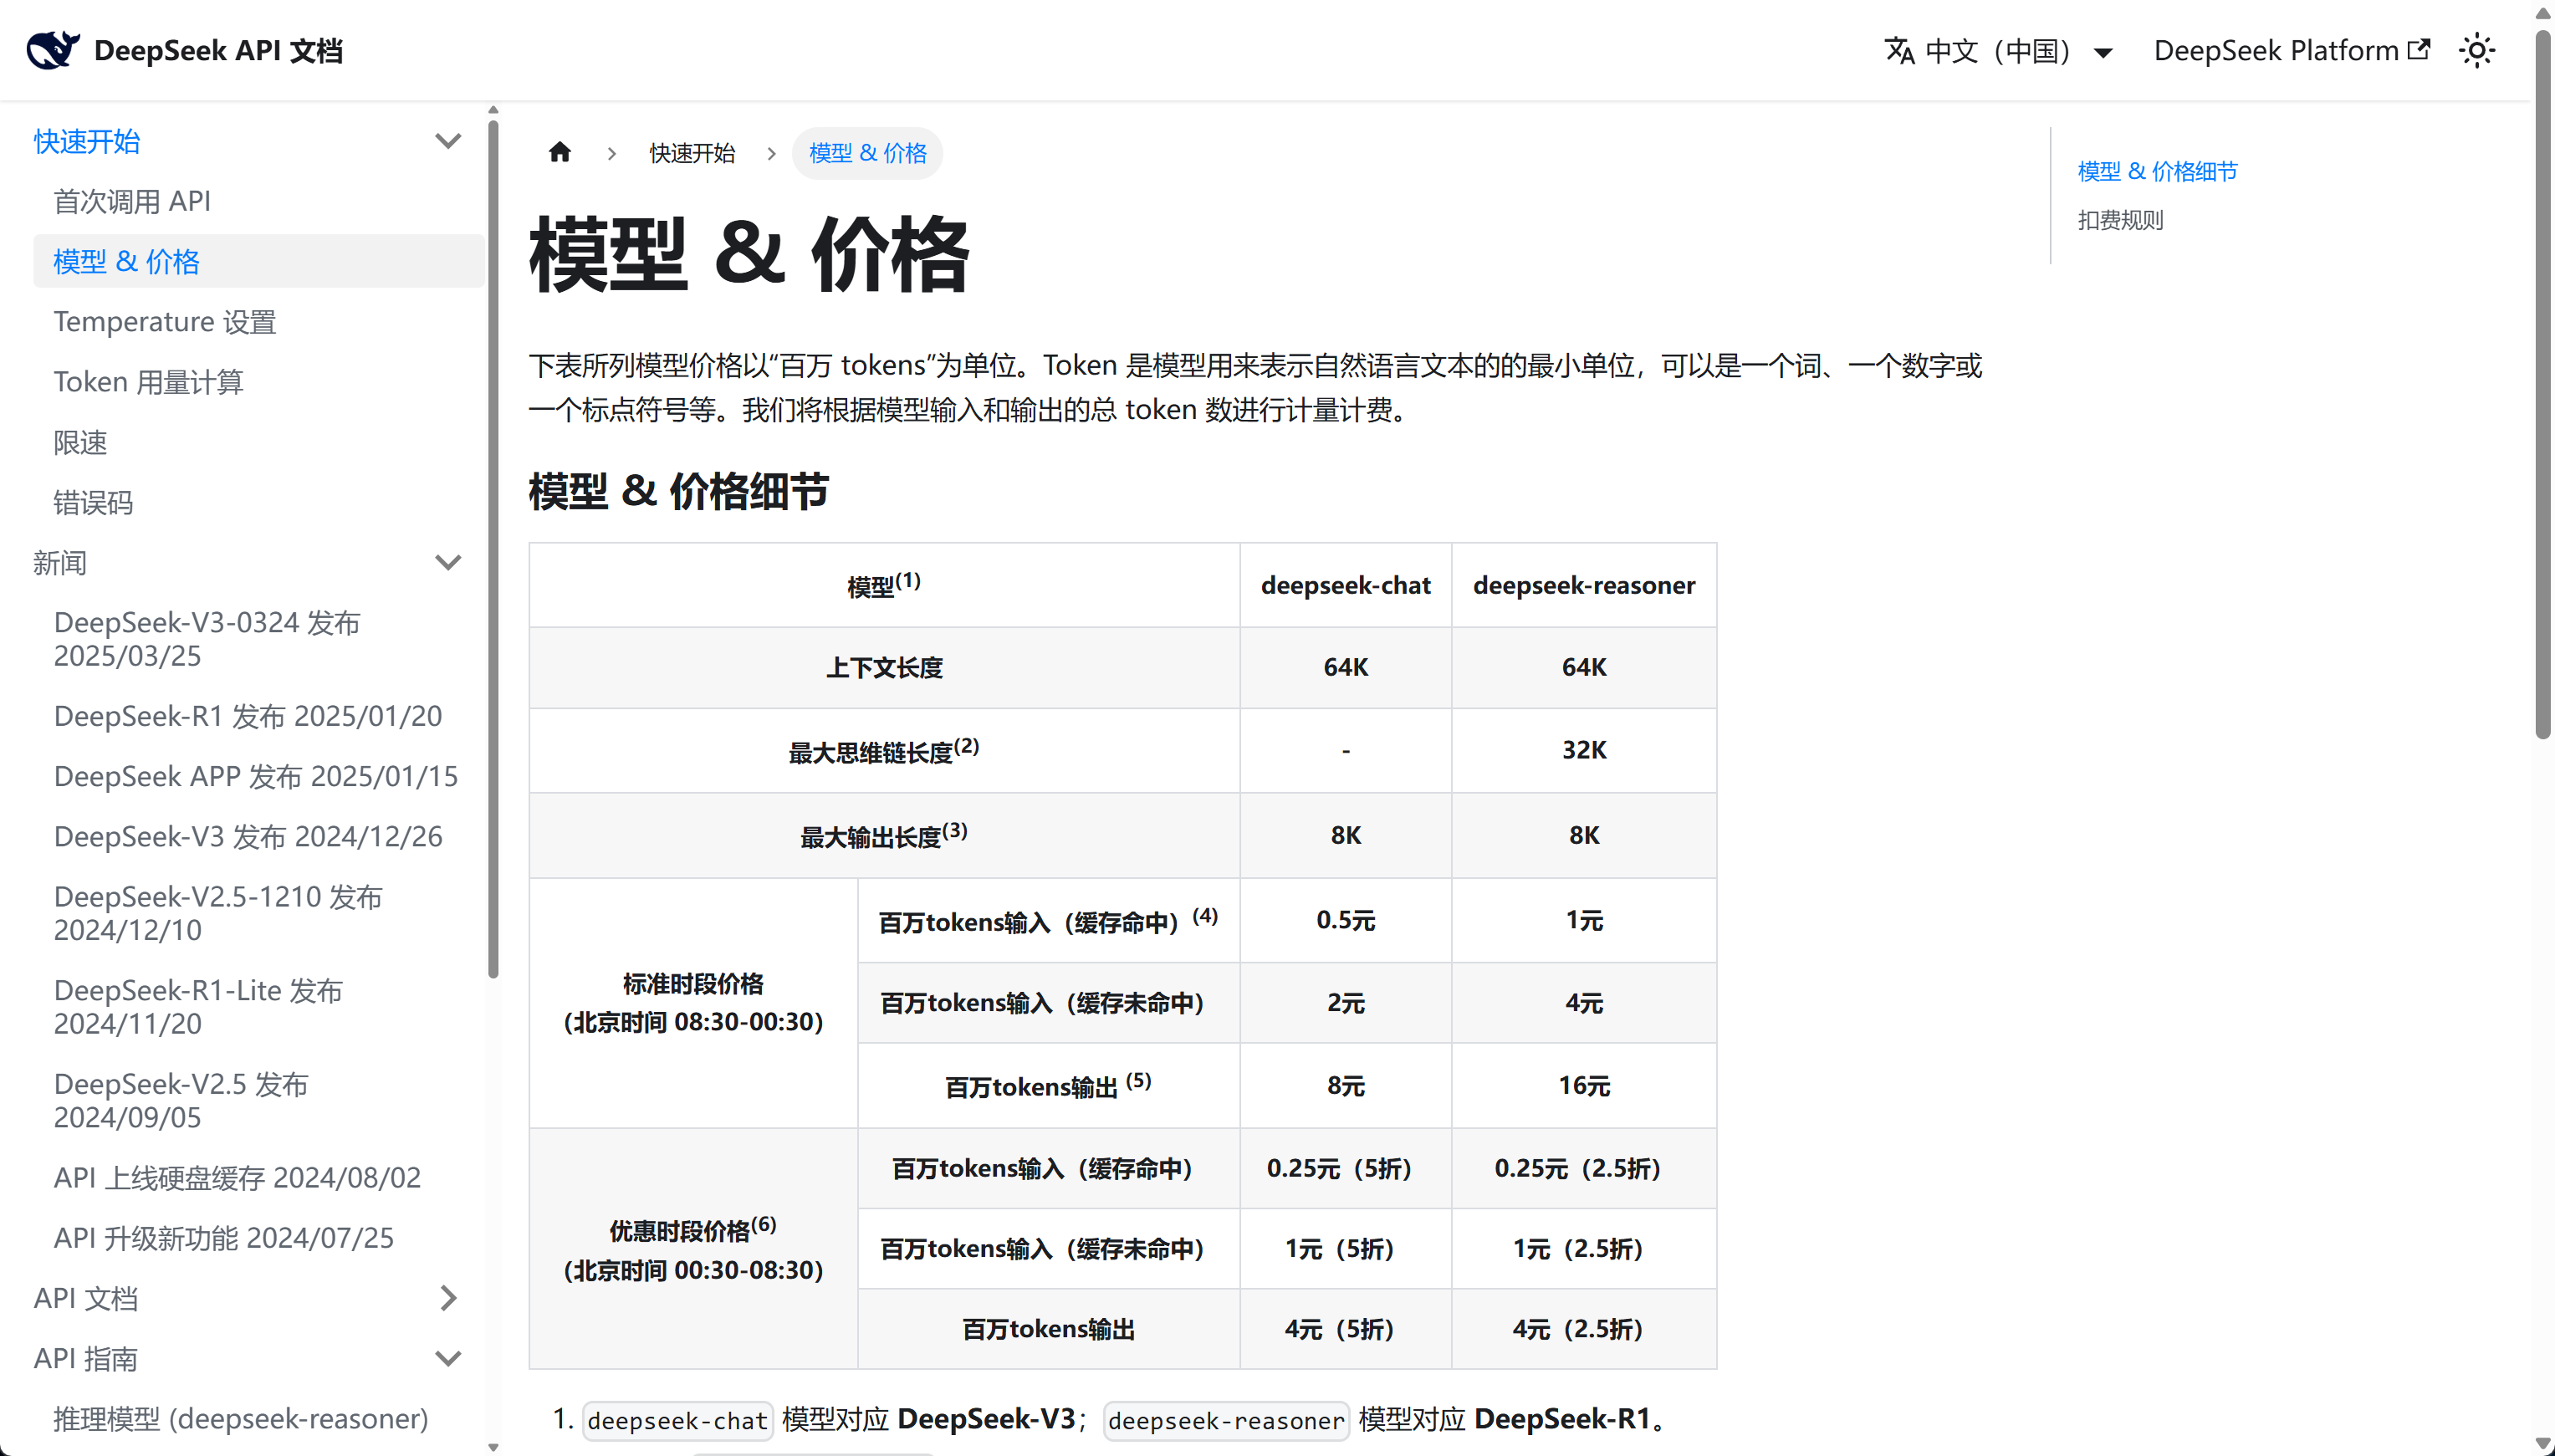
Task: Collapse the API 指南 sidebar section chevron
Action: (448, 1358)
